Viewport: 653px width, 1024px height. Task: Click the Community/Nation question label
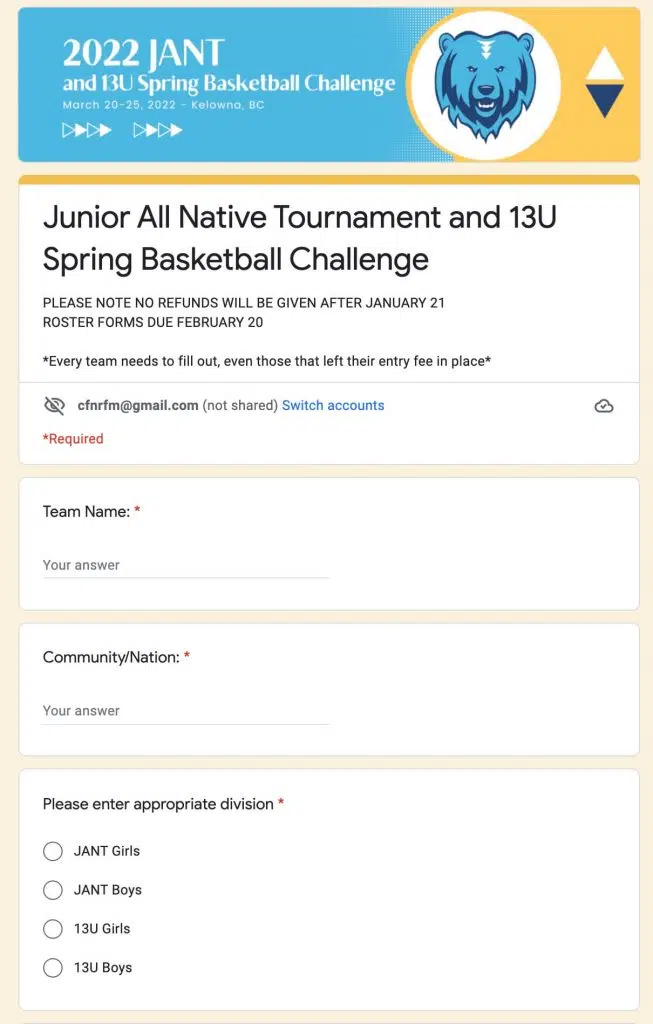tap(111, 658)
